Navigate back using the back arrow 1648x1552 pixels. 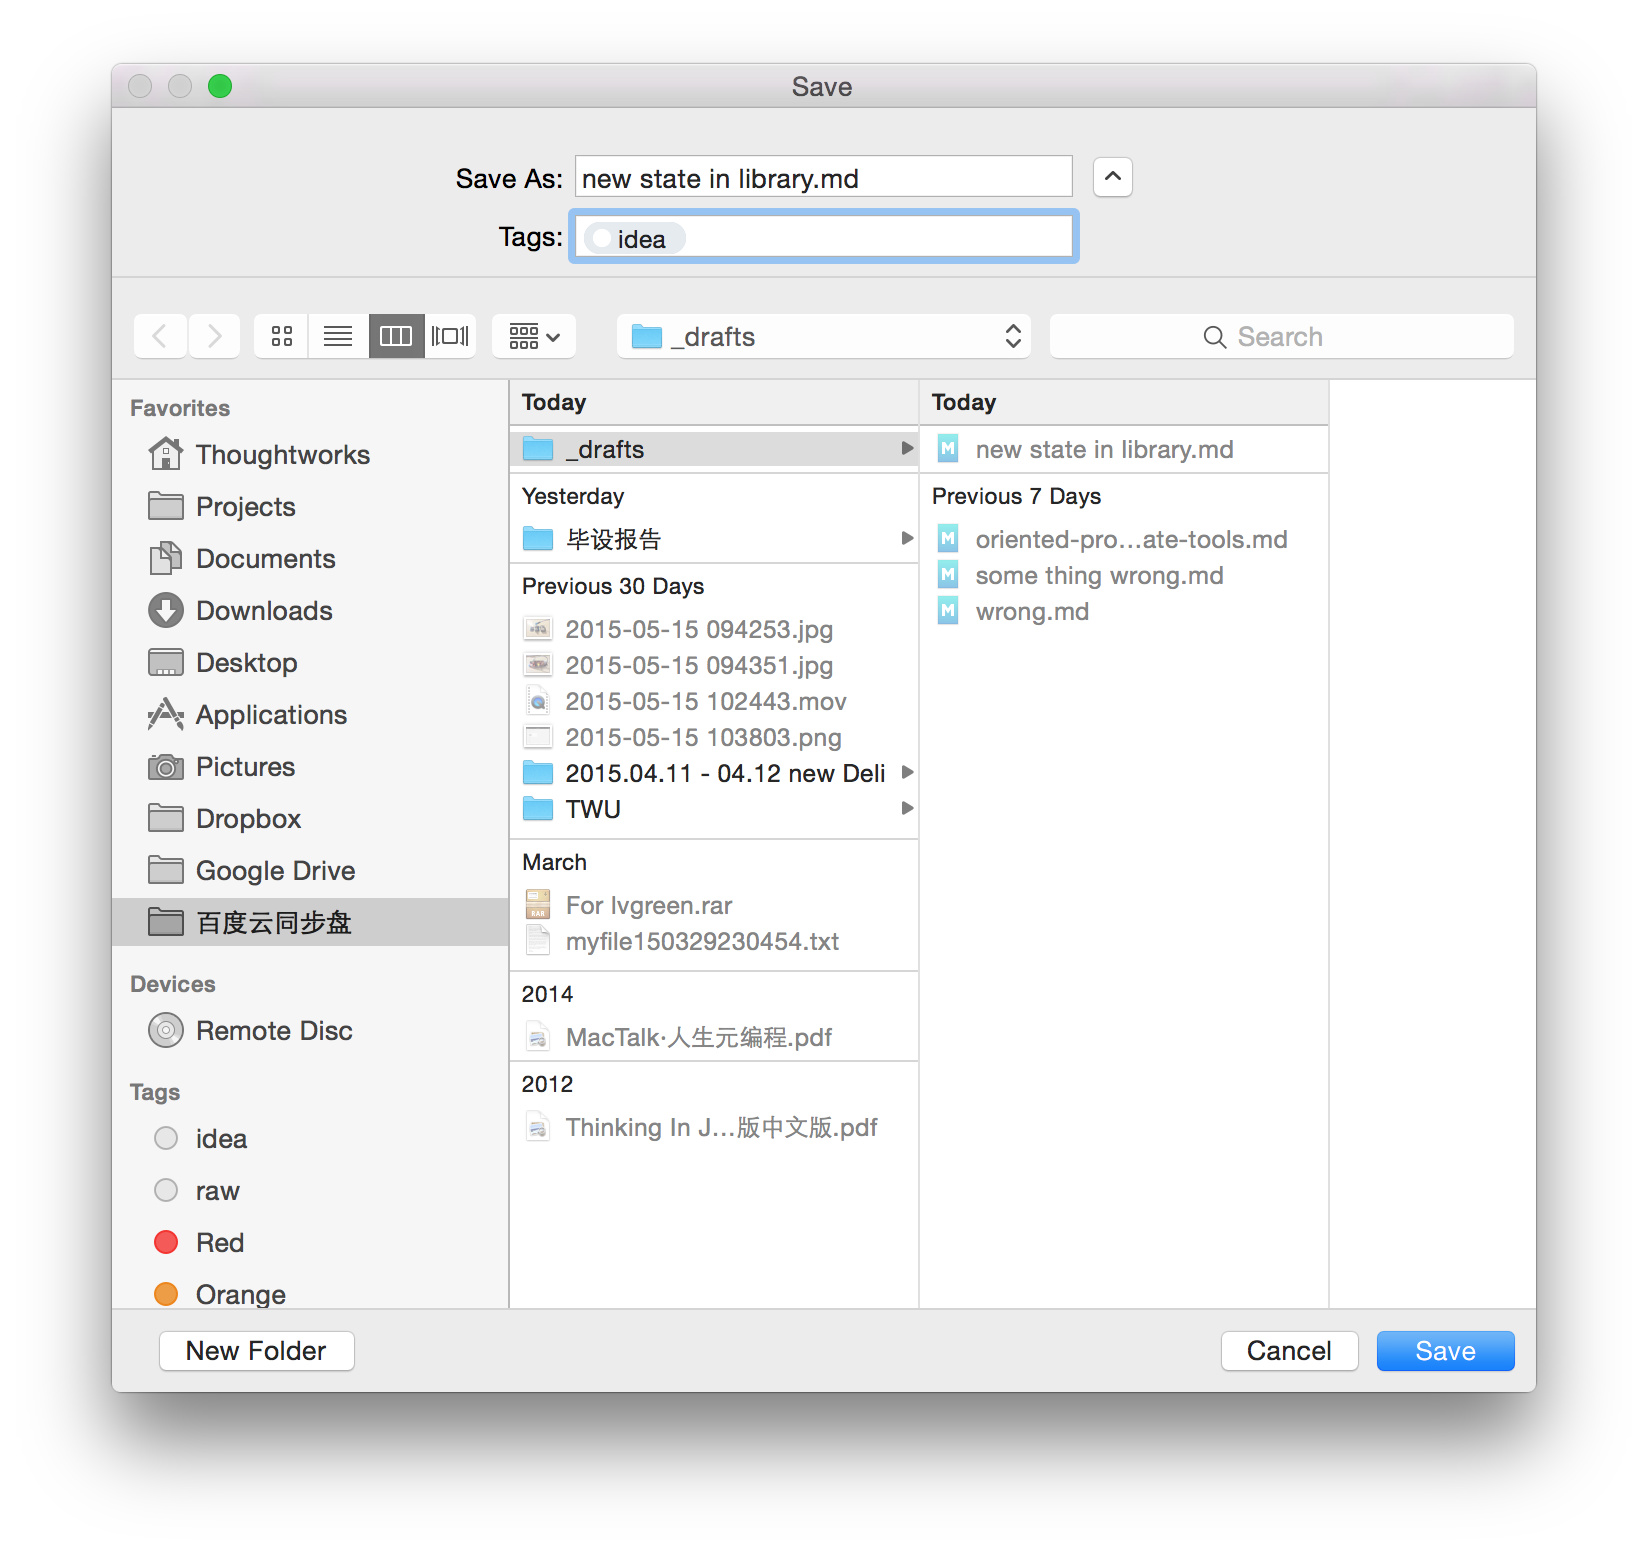pos(160,336)
